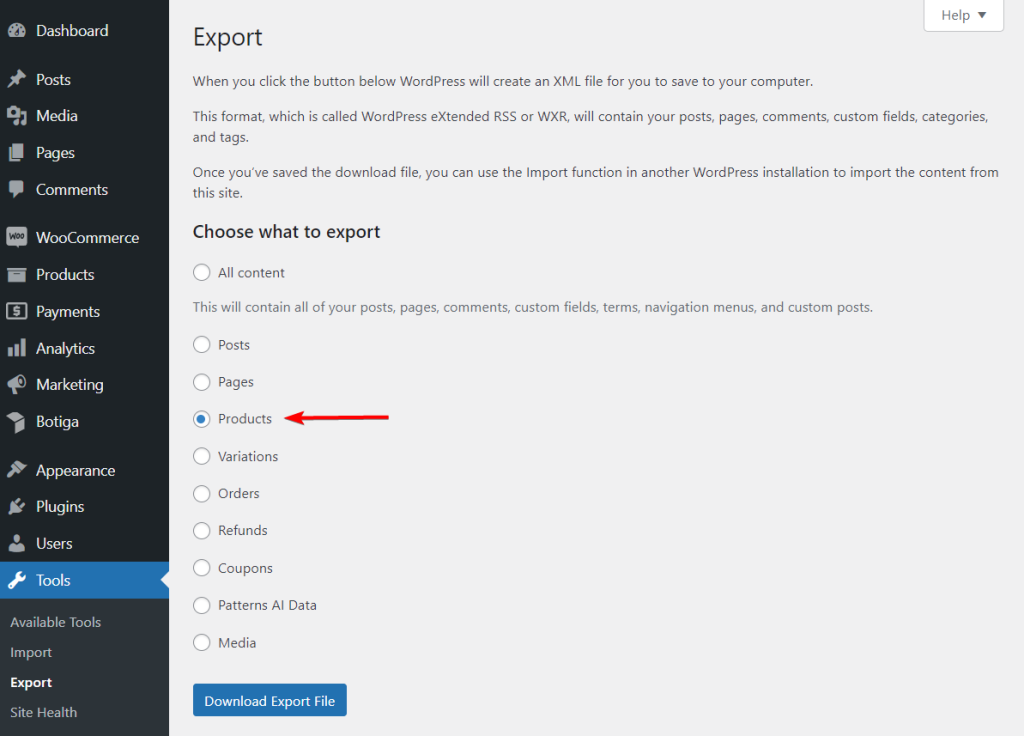Select the Pages export radio button
Image resolution: width=1024 pixels, height=736 pixels.
point(202,381)
